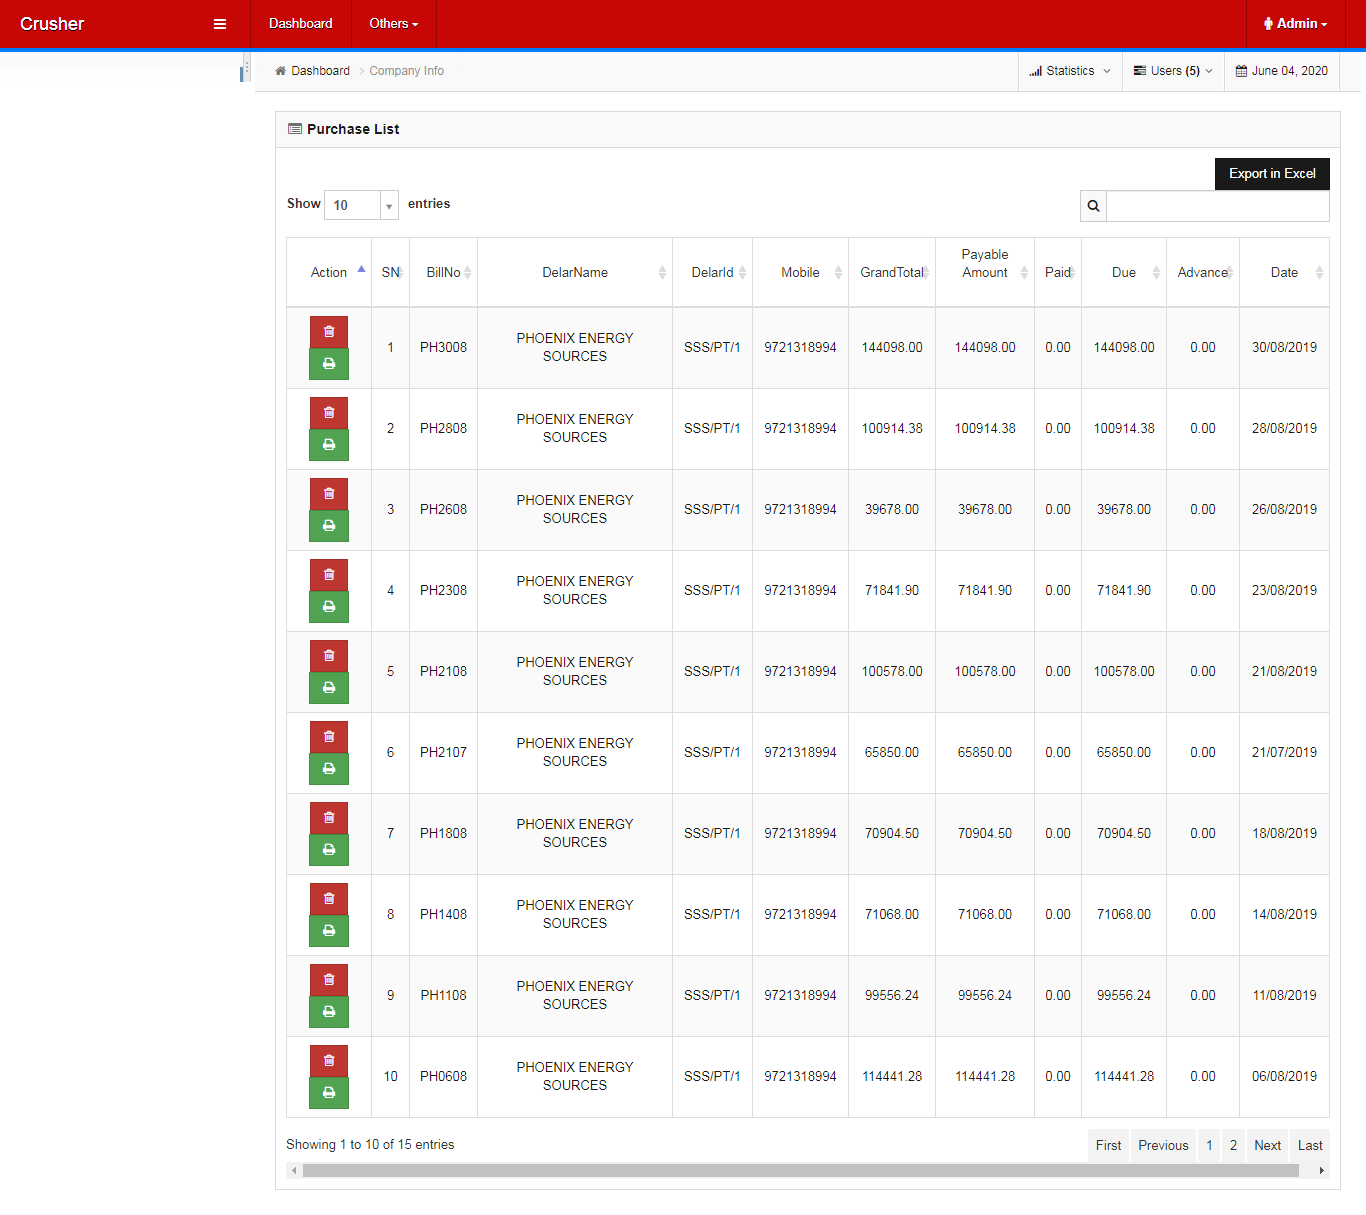This screenshot has height=1215, width=1366.
Task: Open the Others dropdown menu
Action: click(x=394, y=24)
